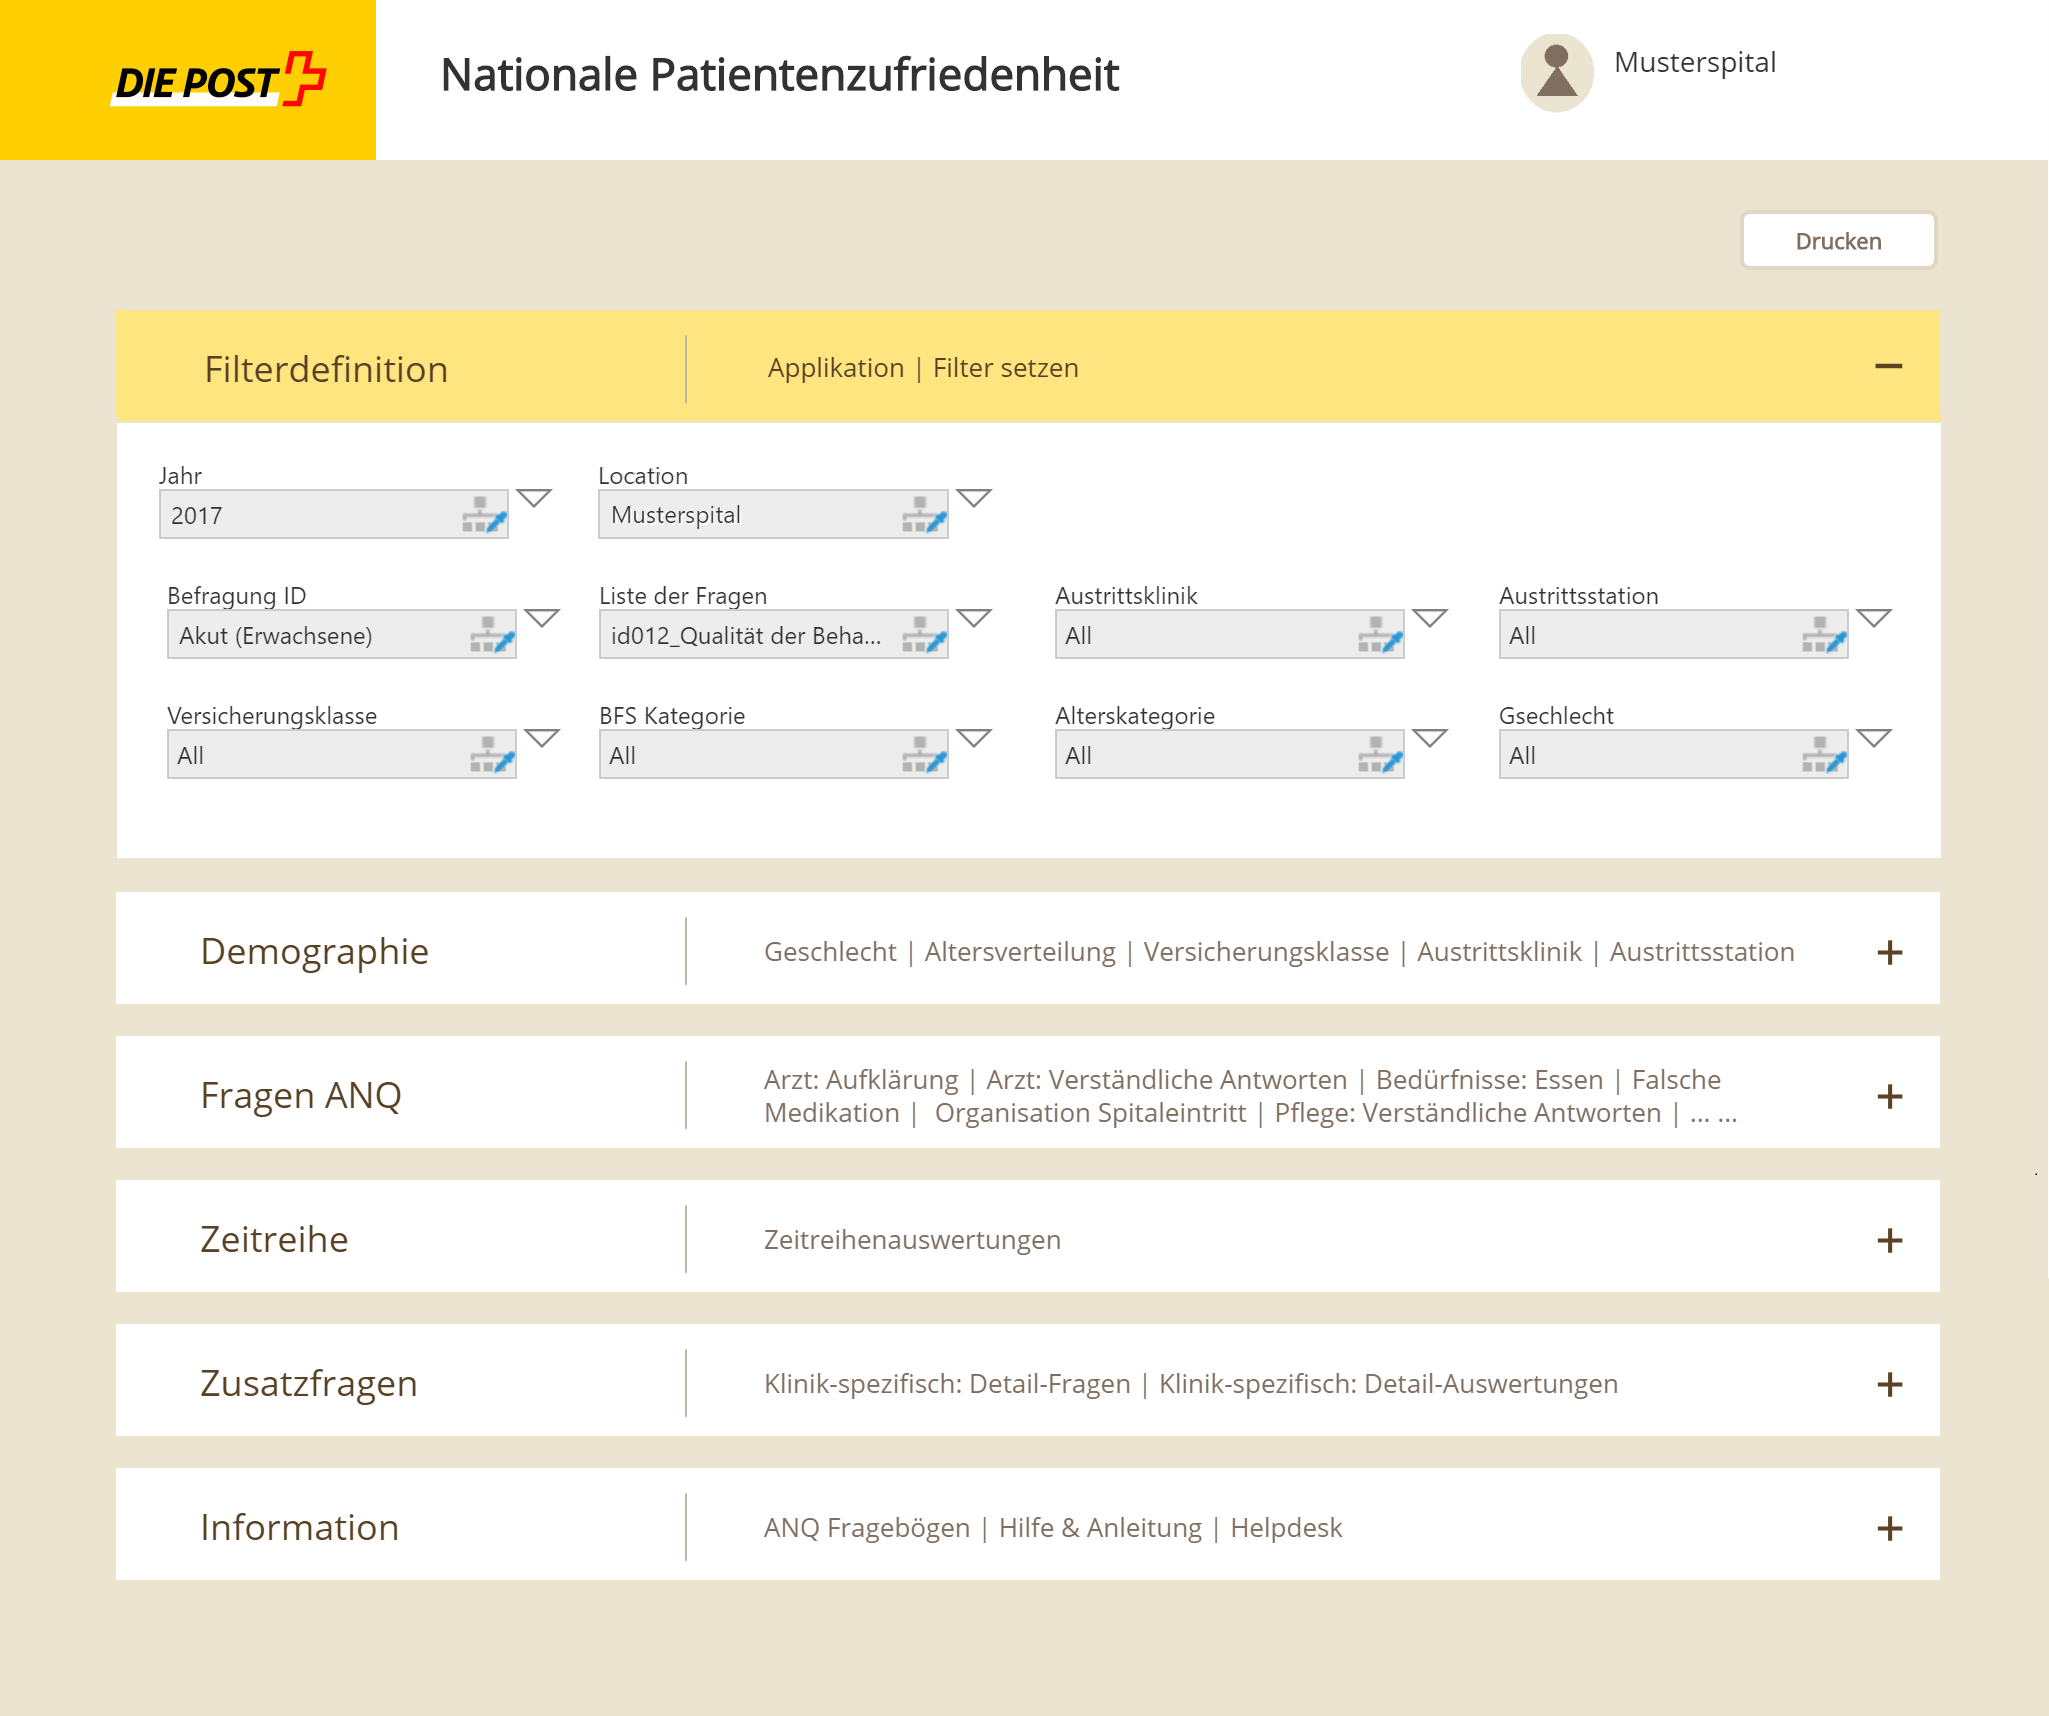The height and width of the screenshot is (1716, 2049).
Task: Open the Gsechlecht dropdown arrow
Action: click(1873, 738)
